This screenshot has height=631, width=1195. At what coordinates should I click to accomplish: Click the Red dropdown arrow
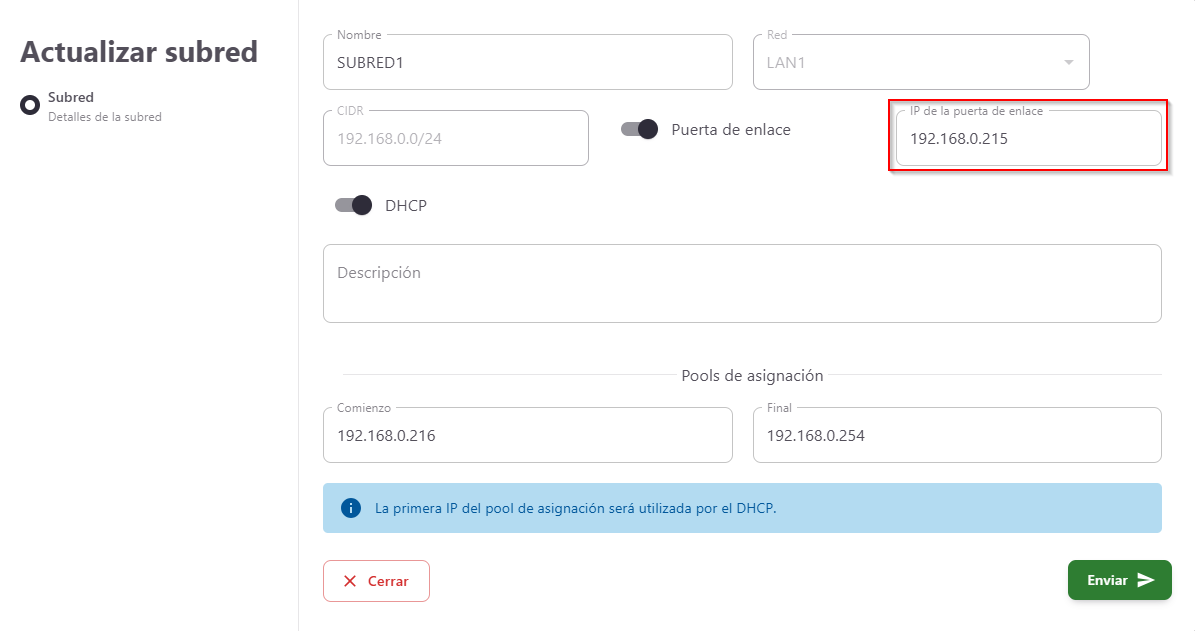(1068, 62)
